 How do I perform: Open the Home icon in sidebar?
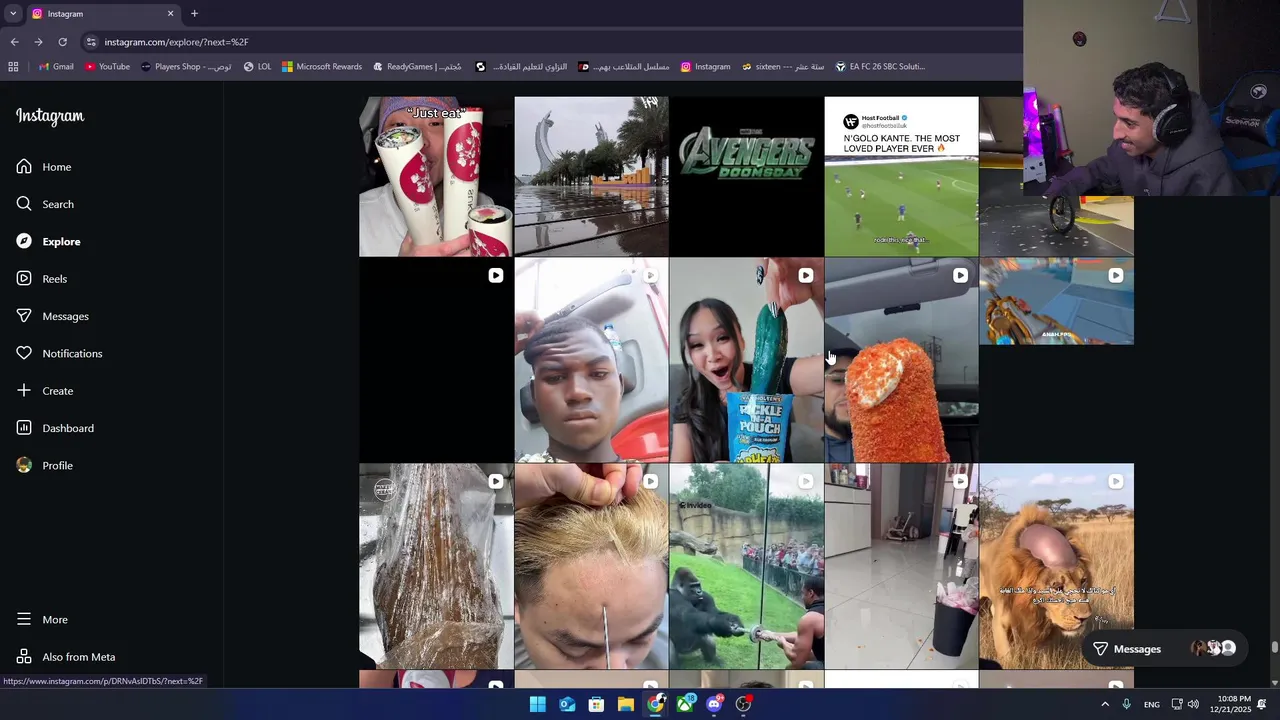click(24, 166)
